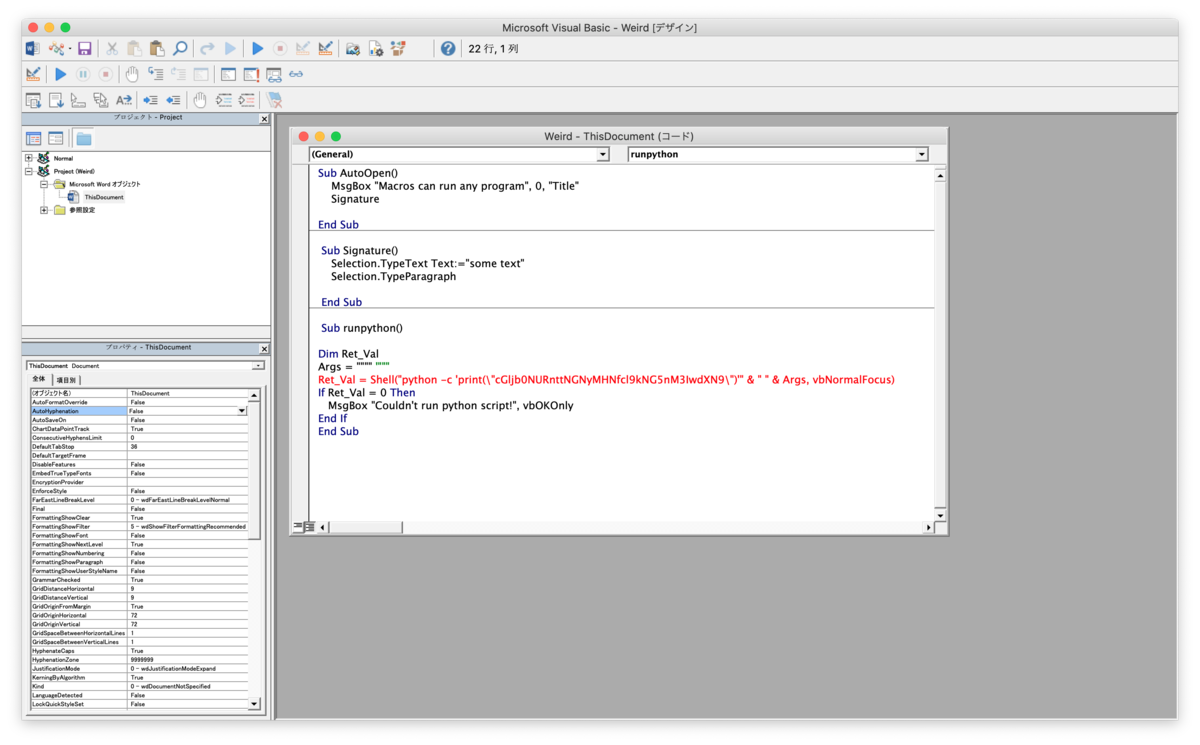The image size is (1200, 745).
Task: Click the bookmark flag icon with red X
Action: 274,100
